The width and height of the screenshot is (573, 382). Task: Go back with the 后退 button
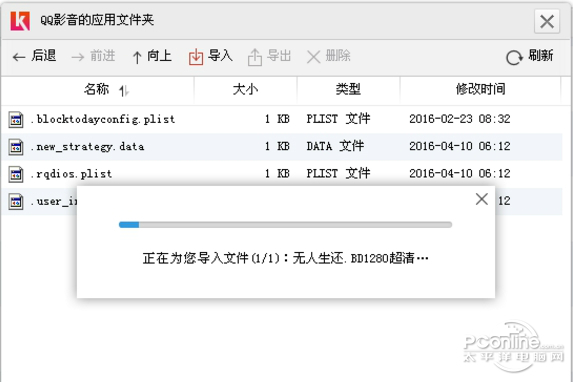point(34,56)
